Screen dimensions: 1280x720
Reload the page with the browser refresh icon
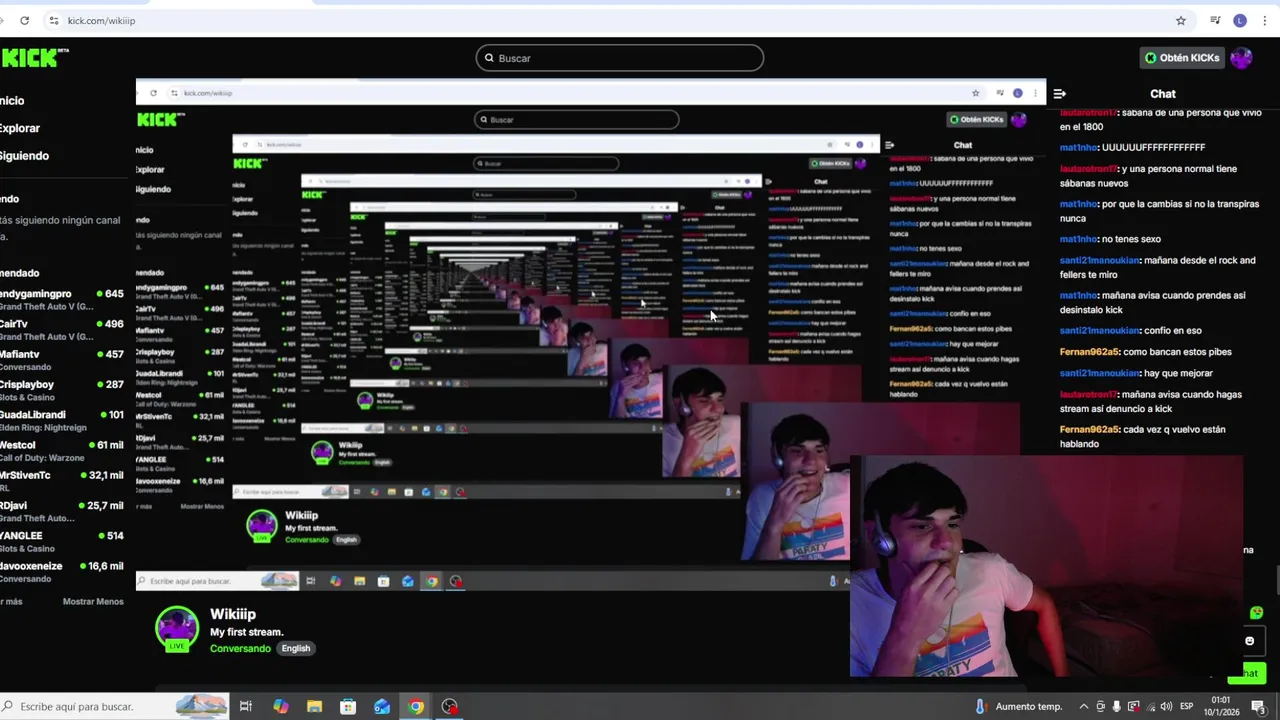[x=25, y=20]
